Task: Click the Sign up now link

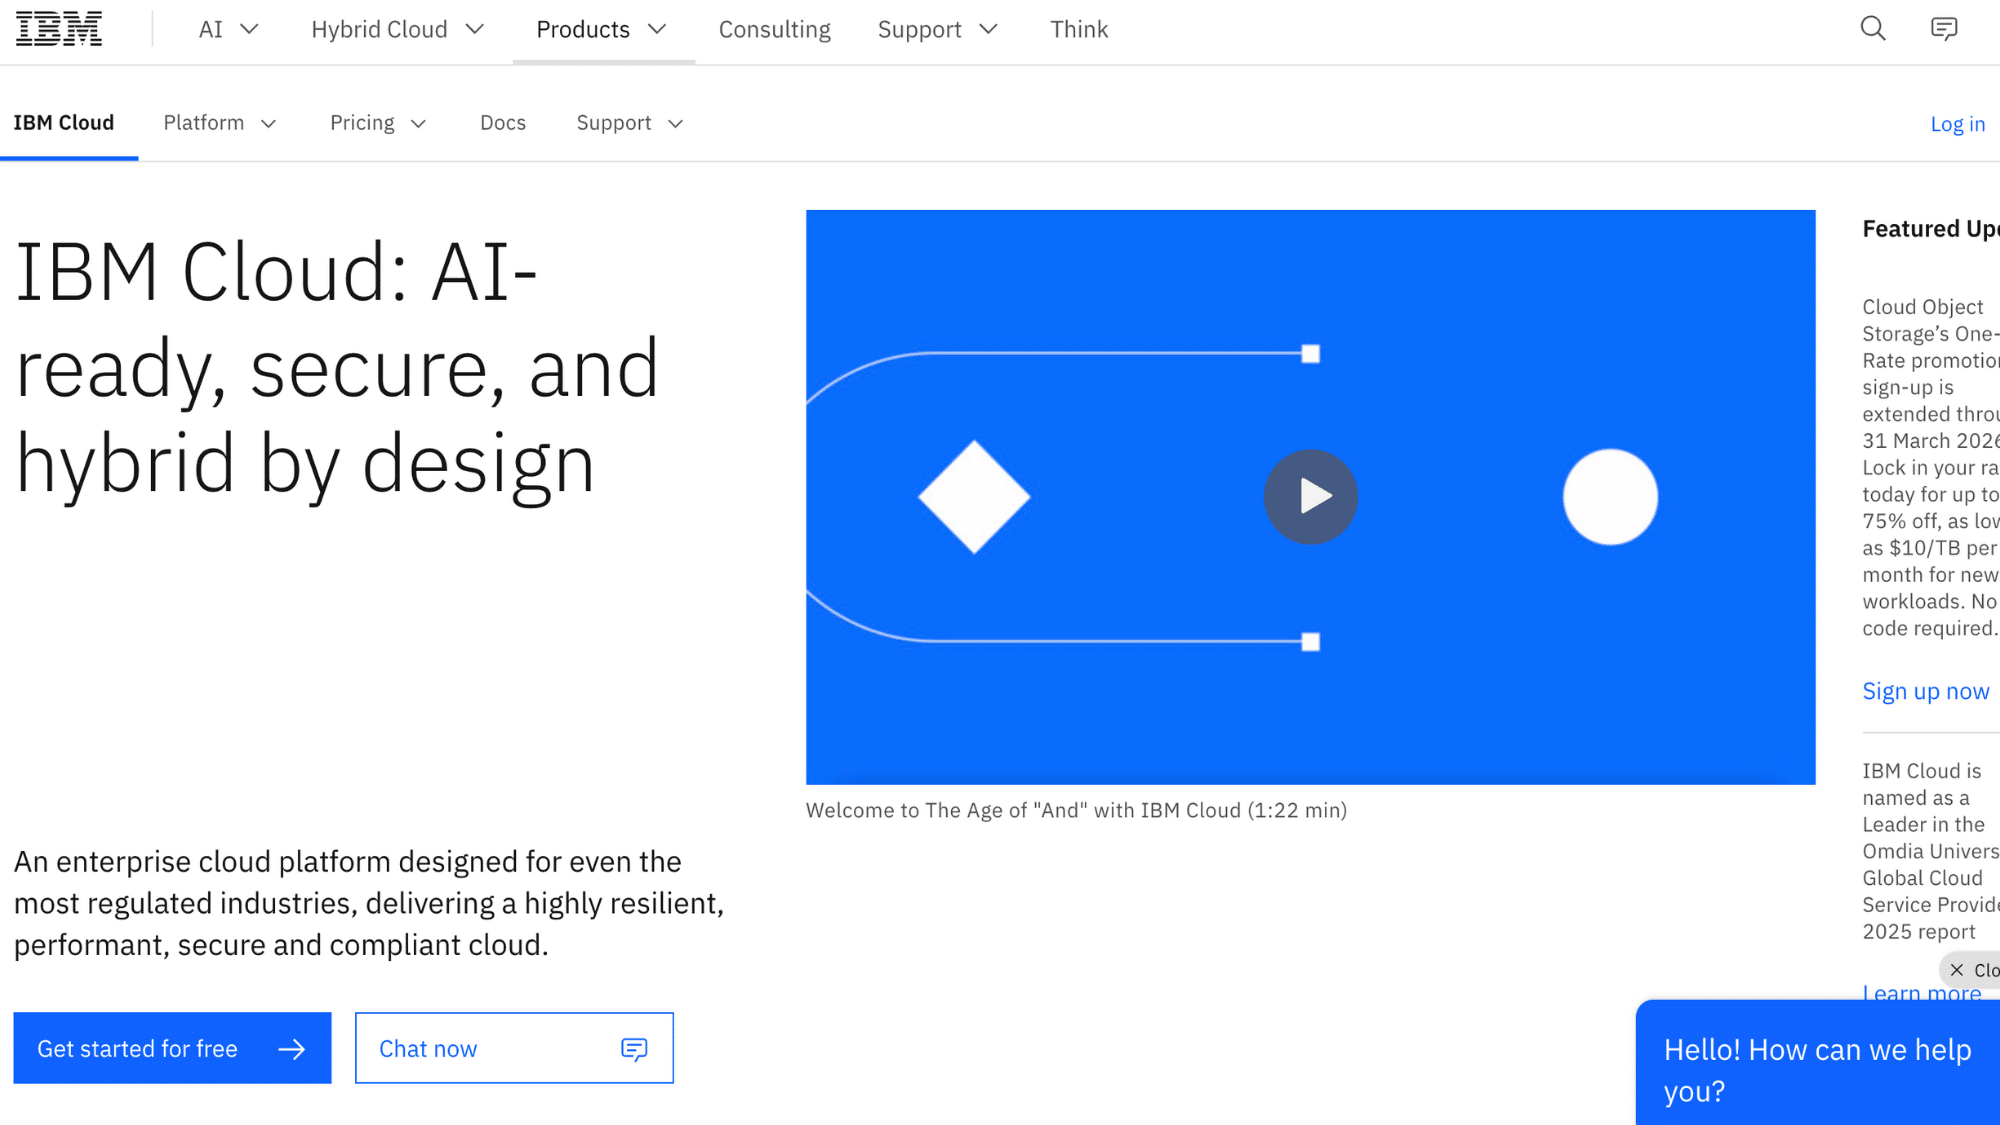Action: (x=1925, y=691)
